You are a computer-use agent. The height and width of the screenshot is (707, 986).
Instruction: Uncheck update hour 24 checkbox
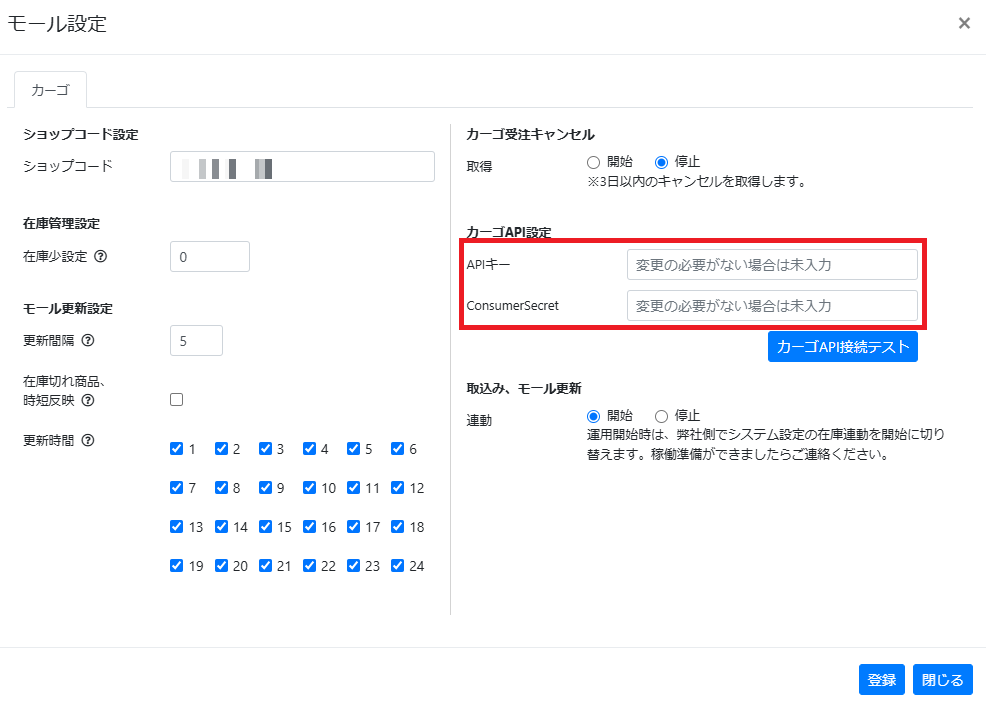tap(397, 565)
